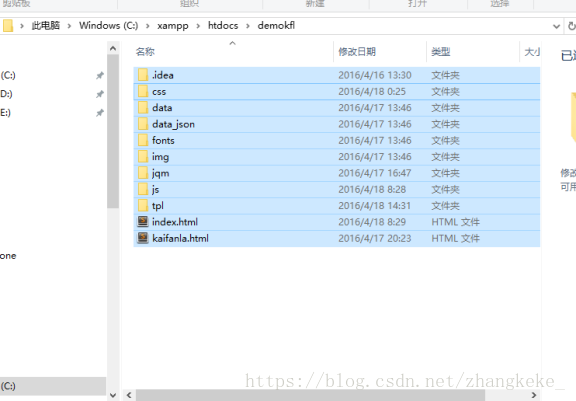The height and width of the screenshot is (401, 576).
Task: Sort by 名称 column header
Action: (x=145, y=52)
